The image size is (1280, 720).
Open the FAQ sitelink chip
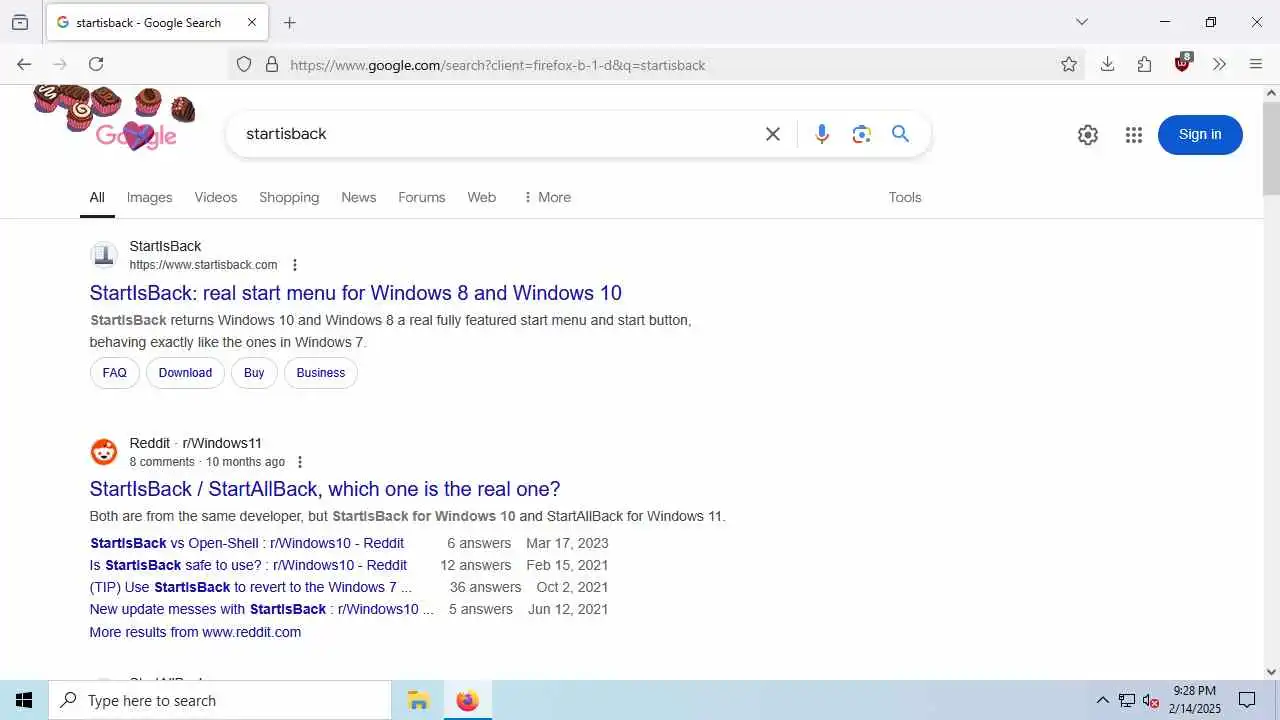tap(115, 373)
